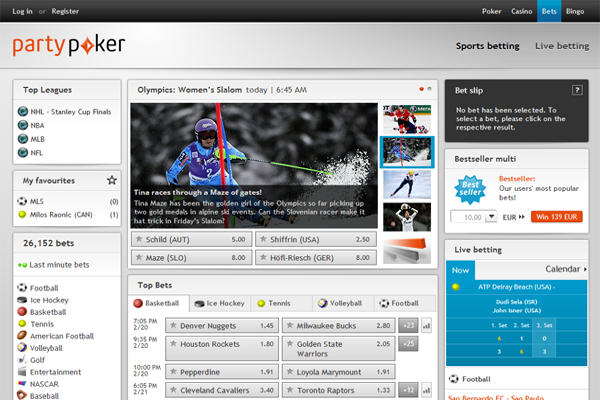Click the Best seller badge icon
Screen dimensions: 600x400
[x=470, y=189]
